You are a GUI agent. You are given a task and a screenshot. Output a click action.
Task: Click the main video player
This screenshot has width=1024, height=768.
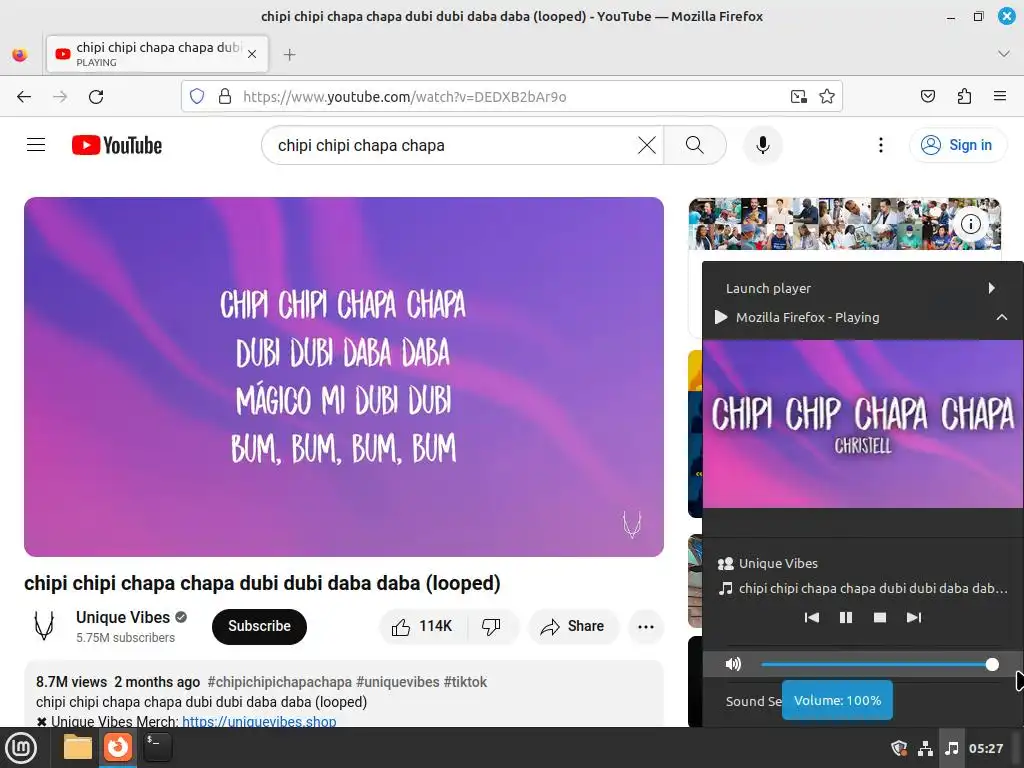coord(344,377)
